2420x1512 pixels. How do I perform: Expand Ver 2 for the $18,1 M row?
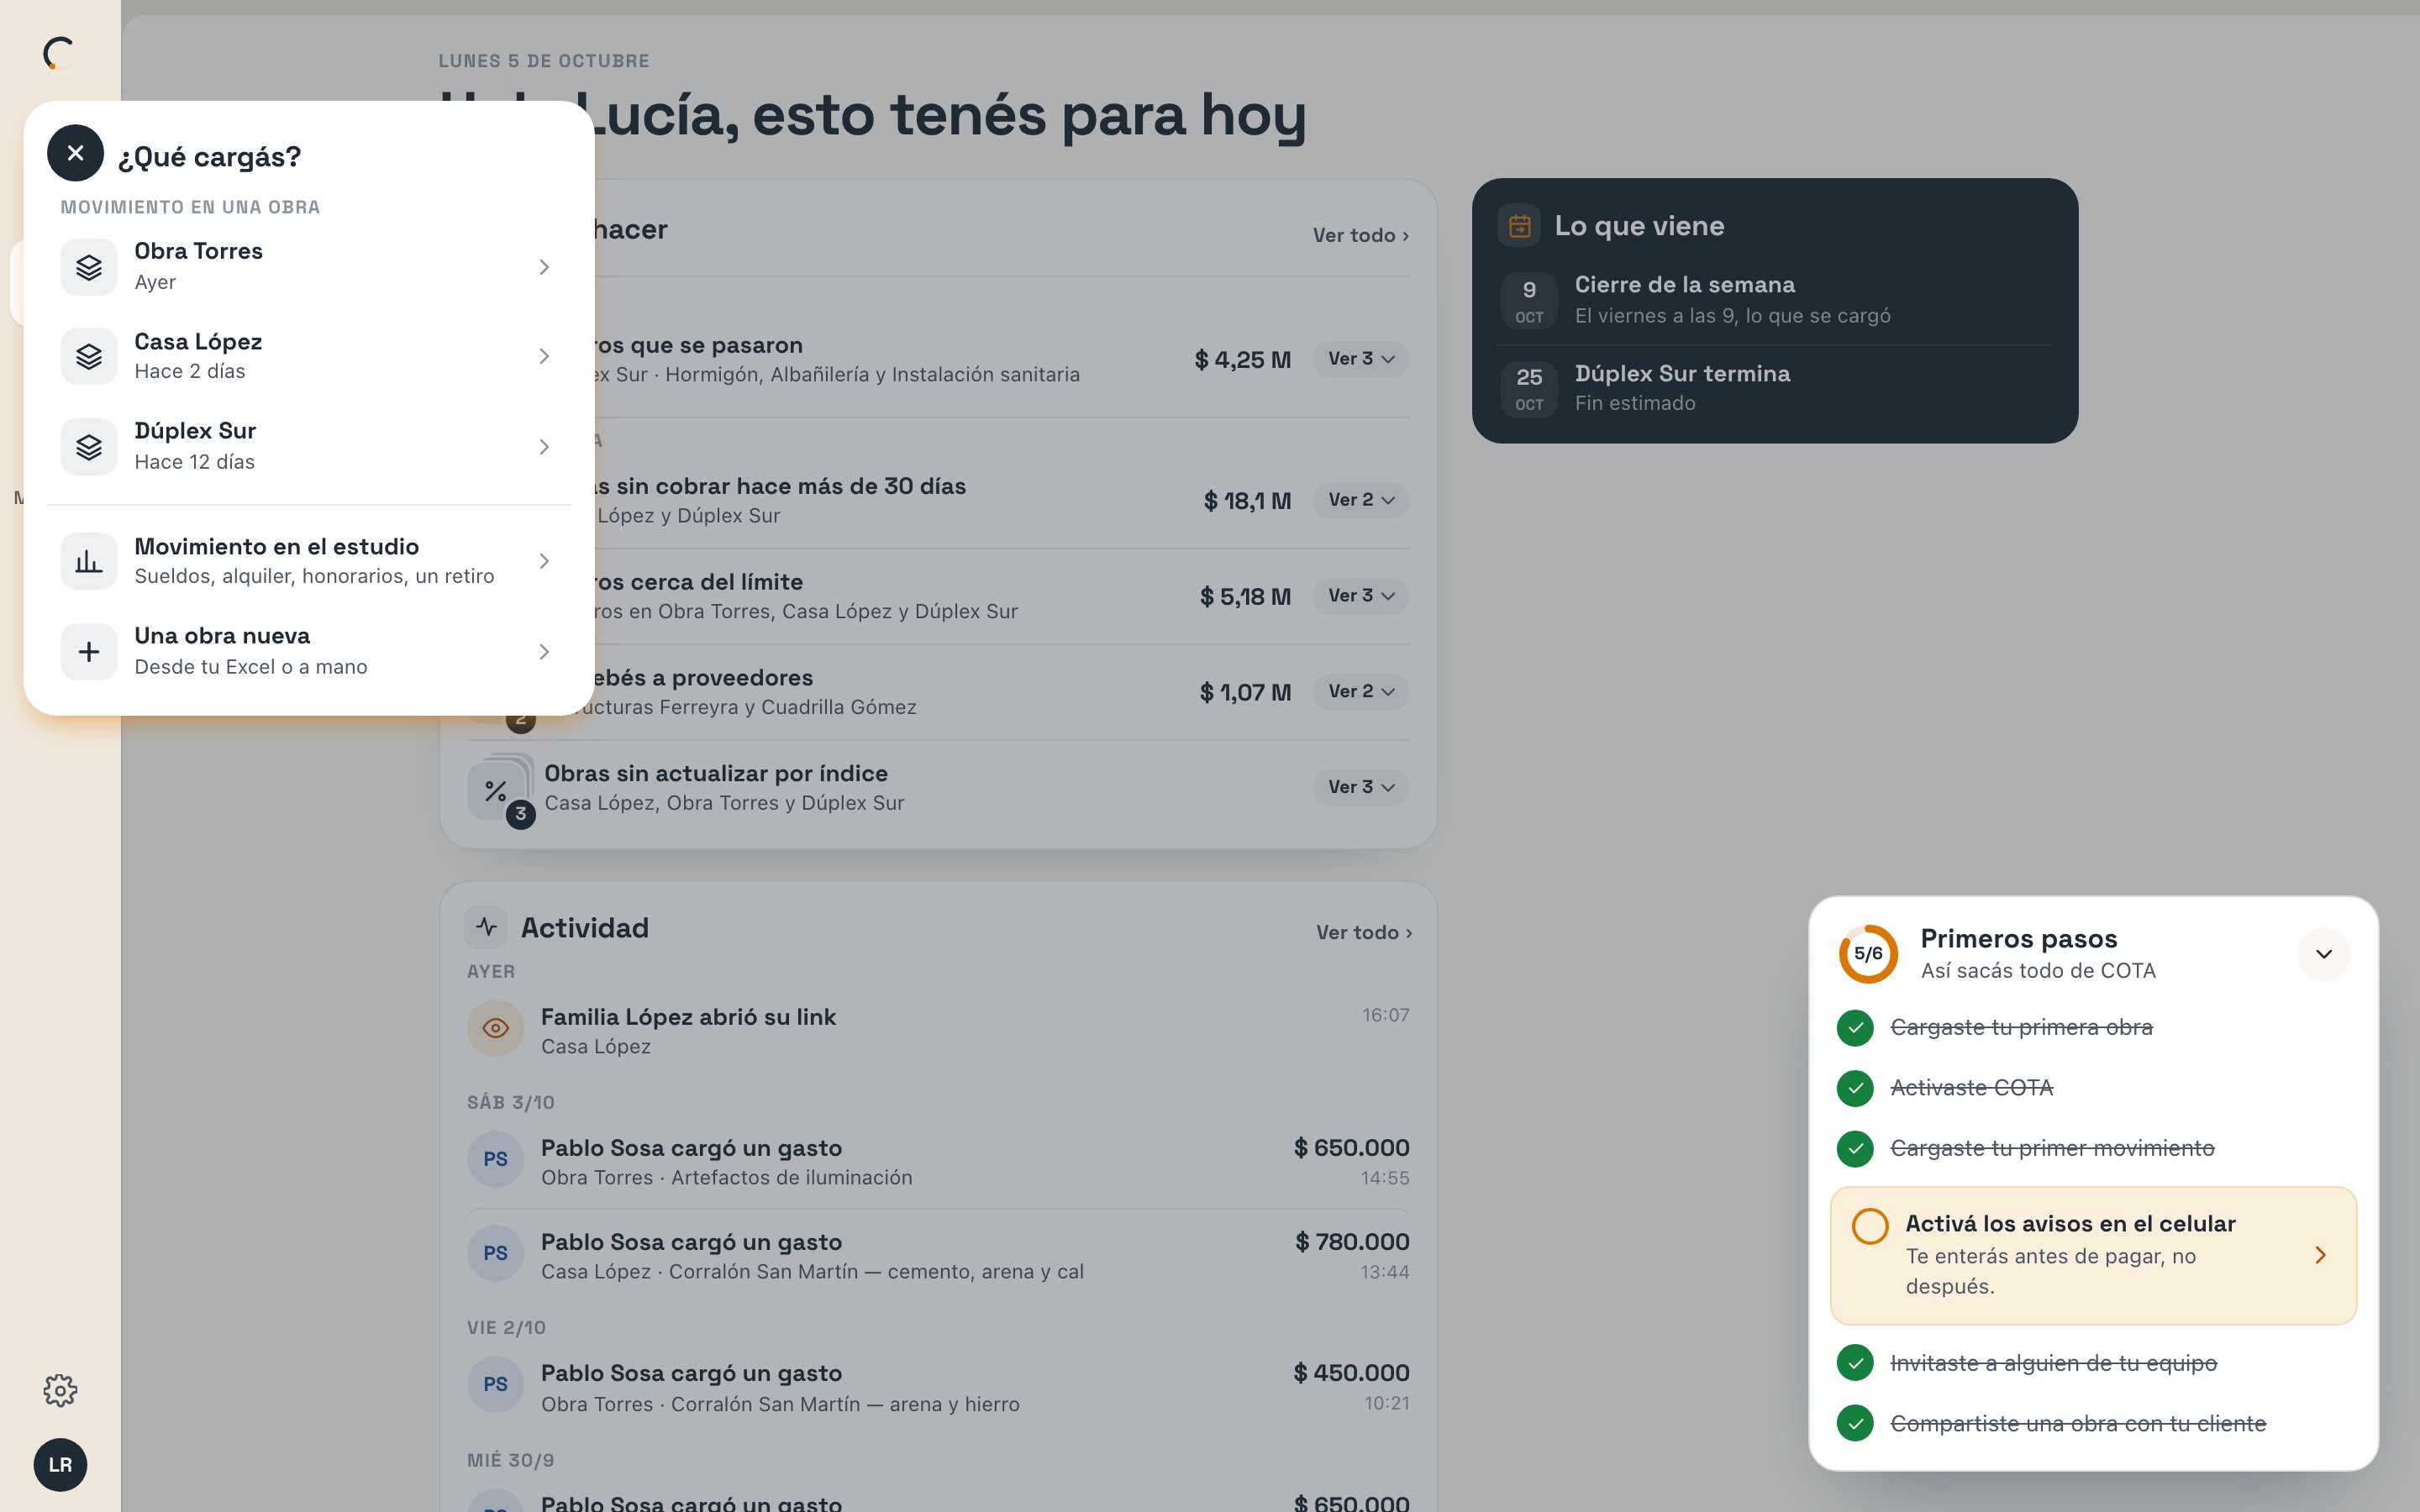[1361, 500]
